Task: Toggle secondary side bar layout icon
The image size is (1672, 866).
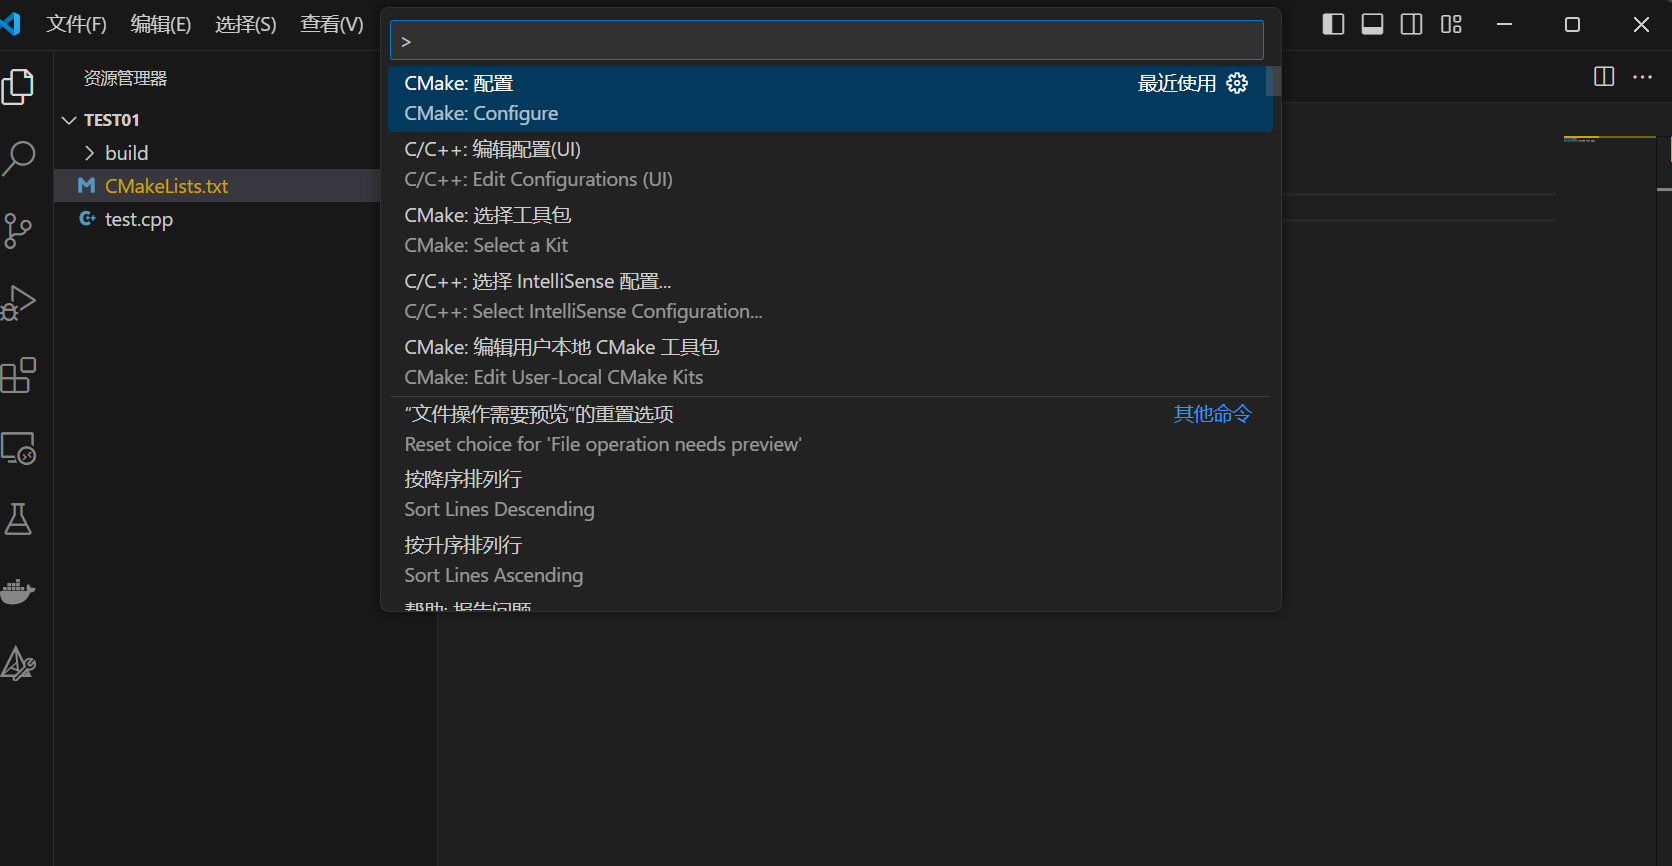Action: pyautogui.click(x=1411, y=24)
